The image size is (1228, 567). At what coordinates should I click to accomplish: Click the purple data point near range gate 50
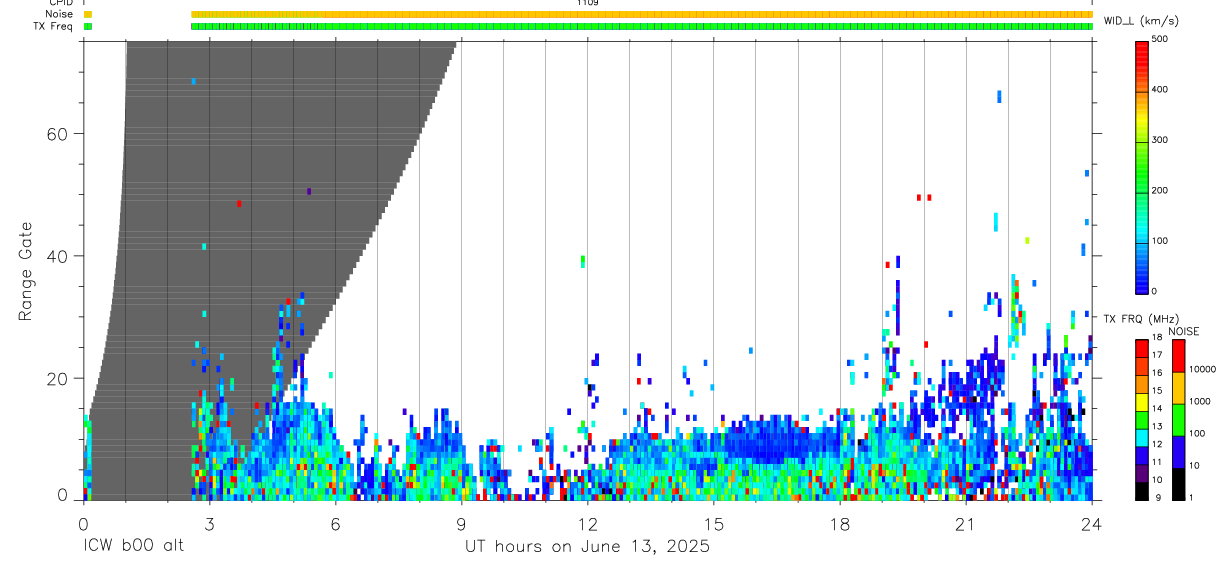(x=309, y=191)
